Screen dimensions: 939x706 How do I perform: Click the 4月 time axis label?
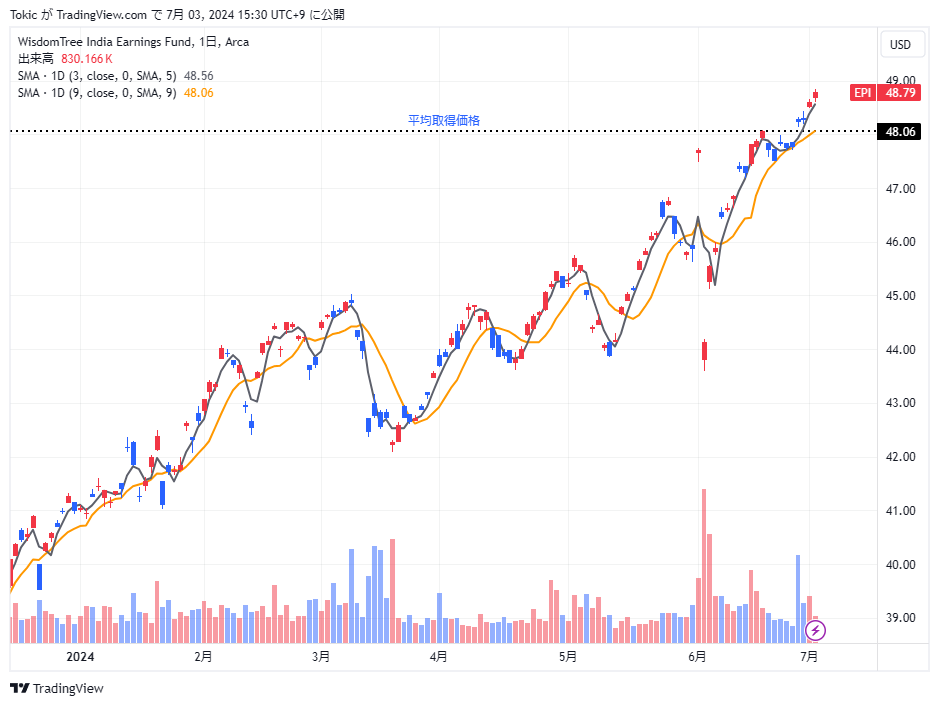click(438, 657)
